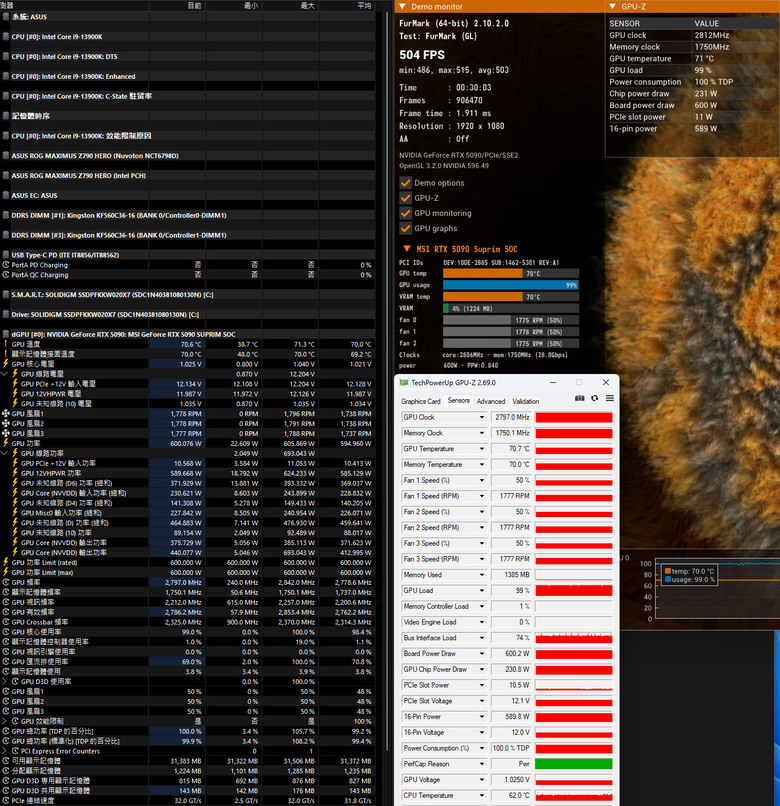Open the Advanced tab in GPU-Z

(x=491, y=401)
